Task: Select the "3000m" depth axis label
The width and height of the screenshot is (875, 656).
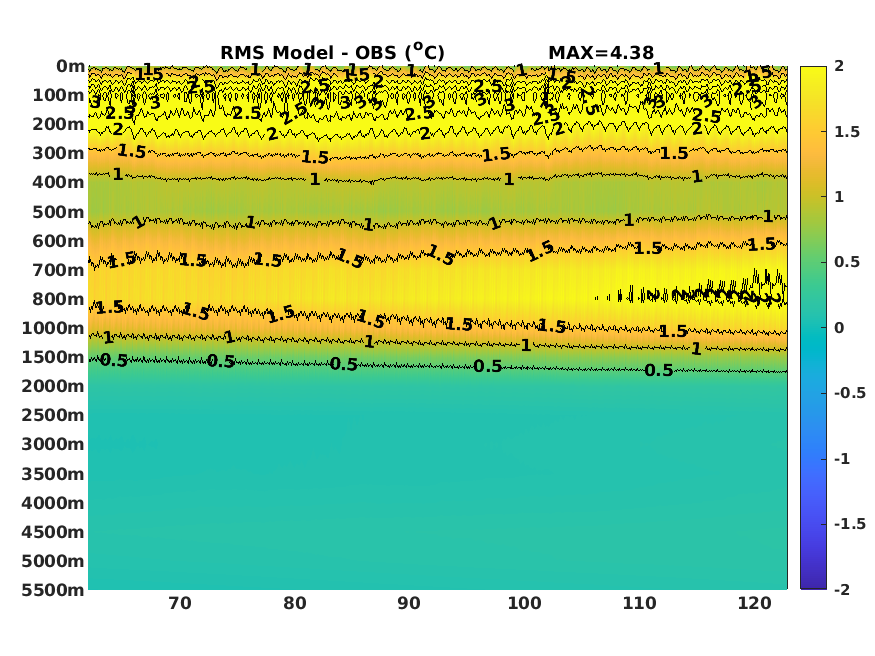Action: coord(53,445)
